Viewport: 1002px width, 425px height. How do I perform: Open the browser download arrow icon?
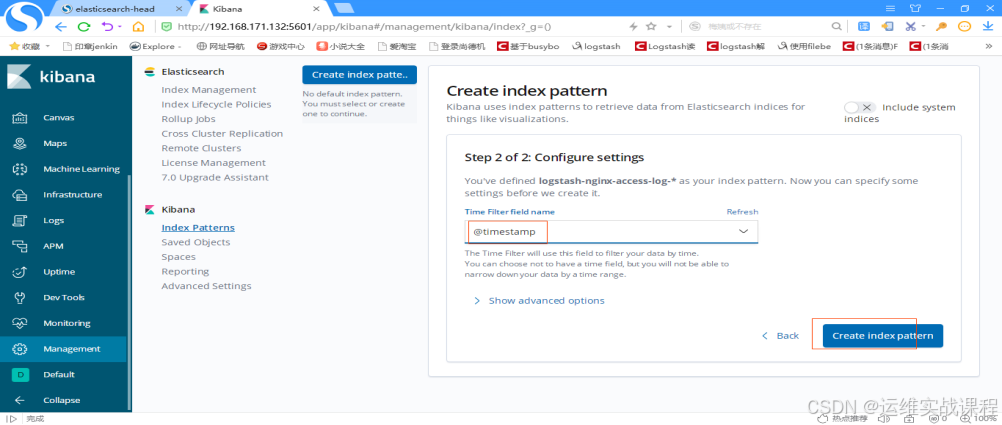click(x=987, y=27)
